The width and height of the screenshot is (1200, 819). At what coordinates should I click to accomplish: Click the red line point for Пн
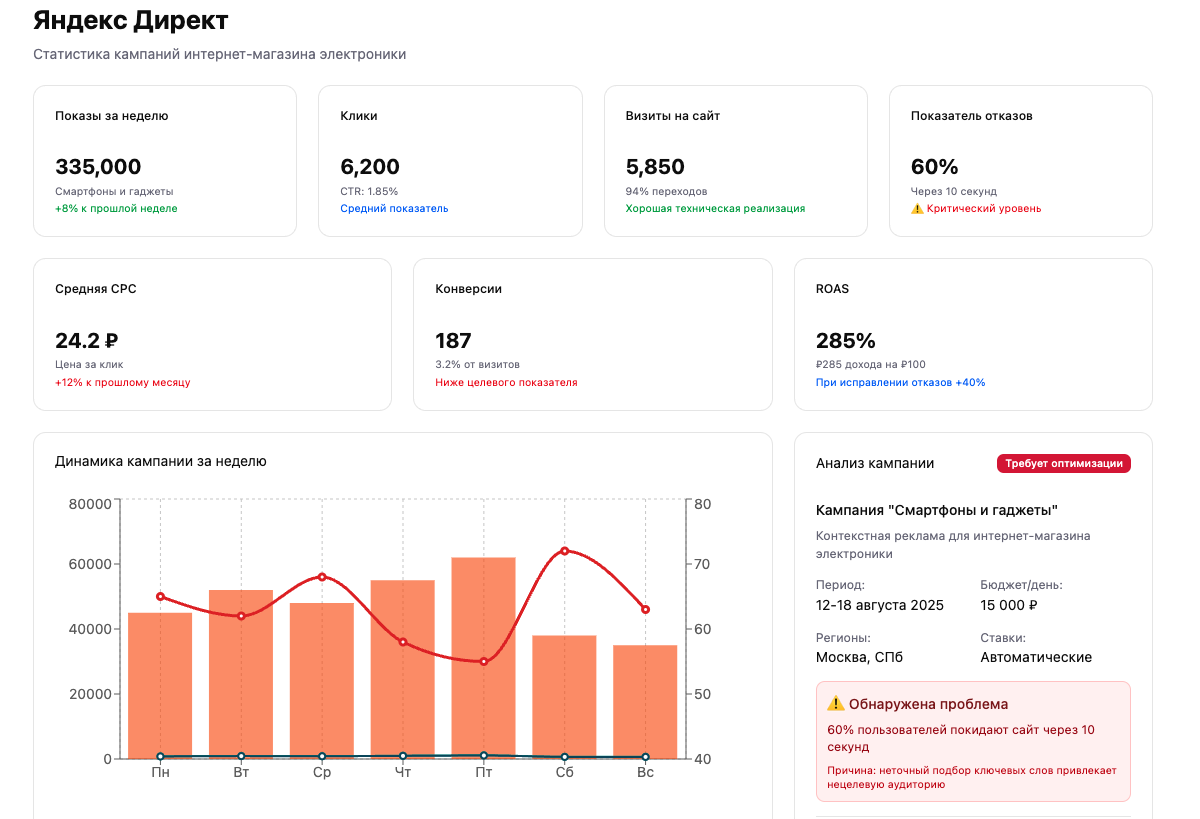coord(160,597)
